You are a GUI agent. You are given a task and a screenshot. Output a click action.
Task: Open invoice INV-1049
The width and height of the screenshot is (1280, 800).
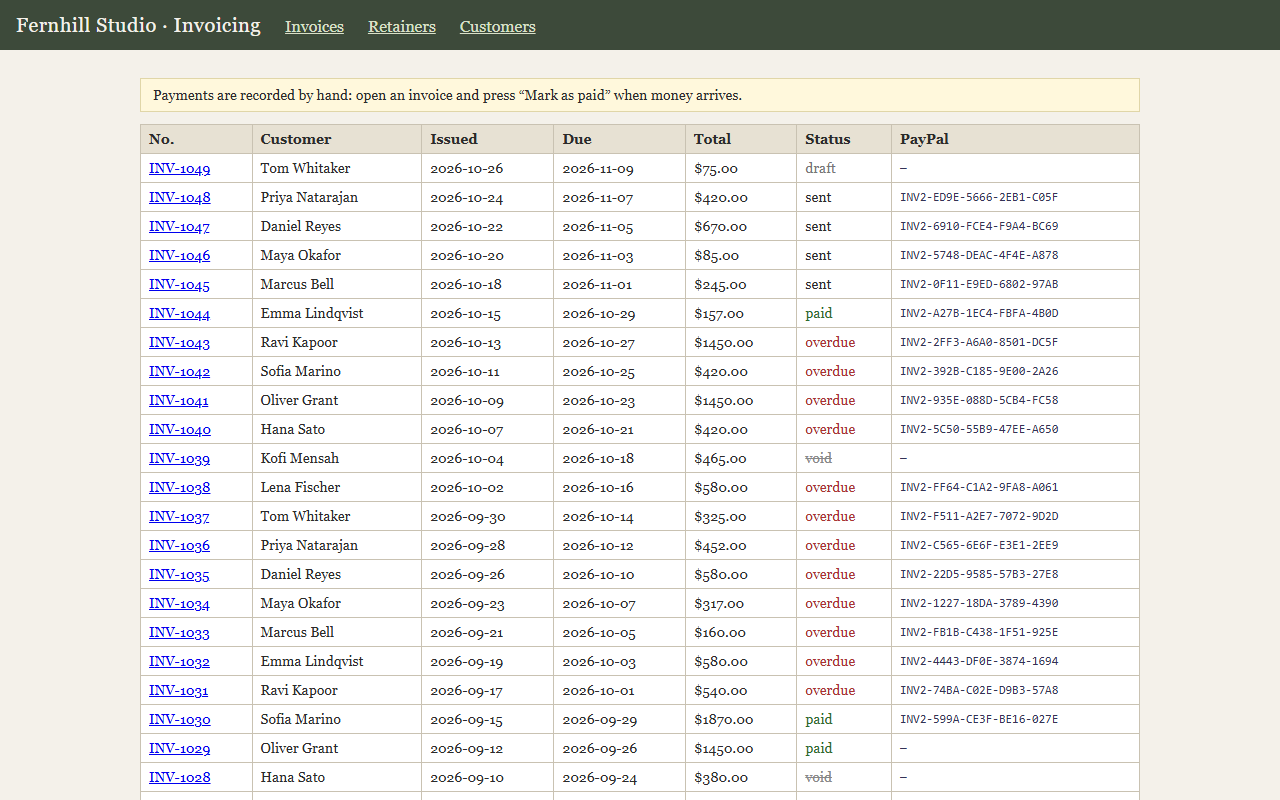tap(180, 169)
